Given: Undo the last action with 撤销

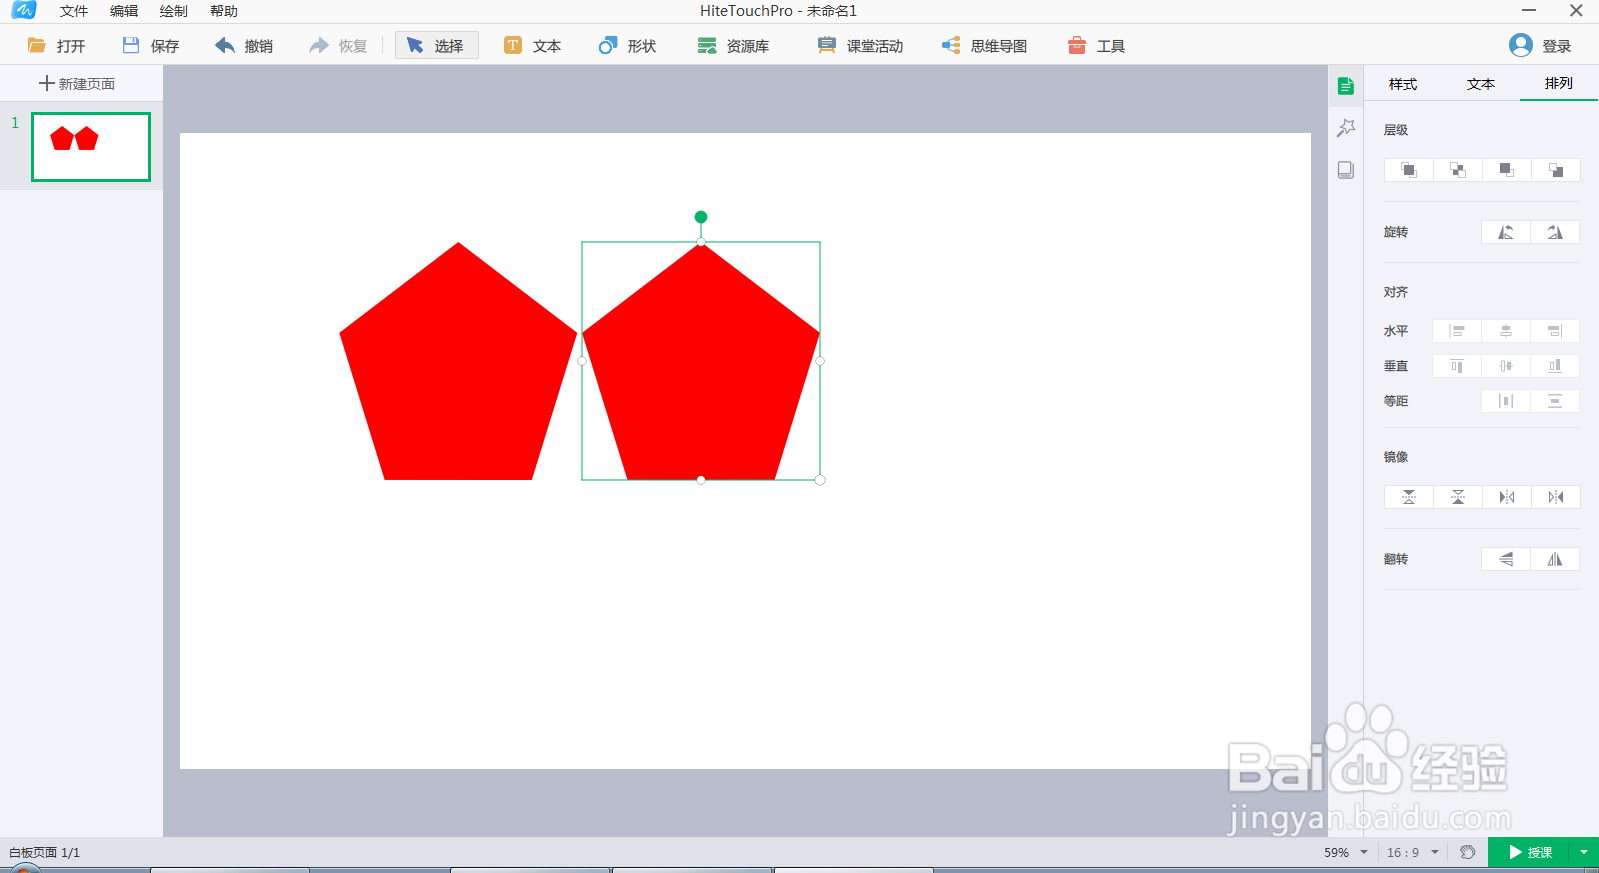Looking at the screenshot, I should pyautogui.click(x=244, y=46).
